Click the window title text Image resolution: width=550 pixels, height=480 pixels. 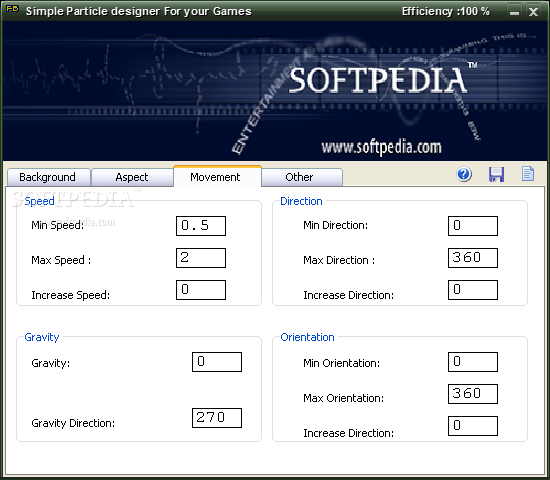point(139,11)
